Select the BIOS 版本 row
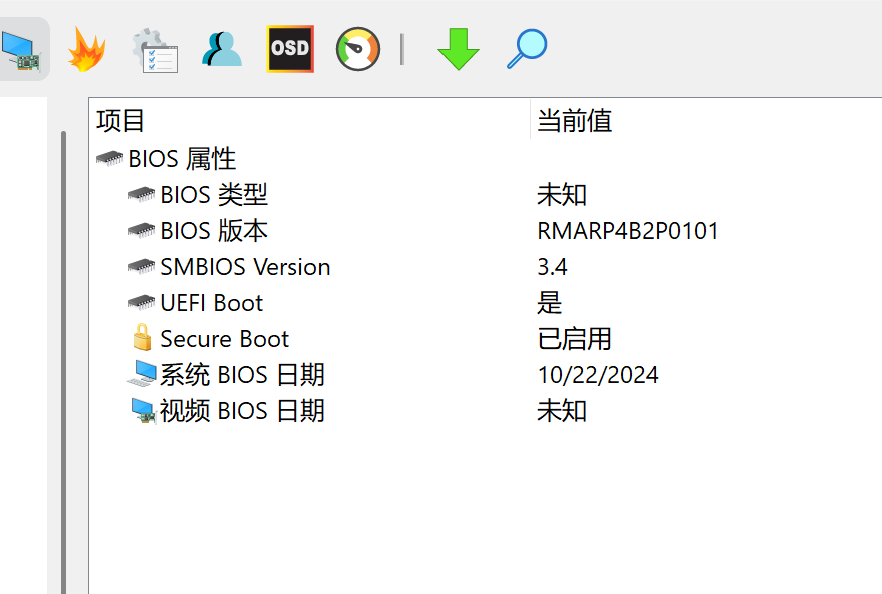The height and width of the screenshot is (594, 882). 486,231
